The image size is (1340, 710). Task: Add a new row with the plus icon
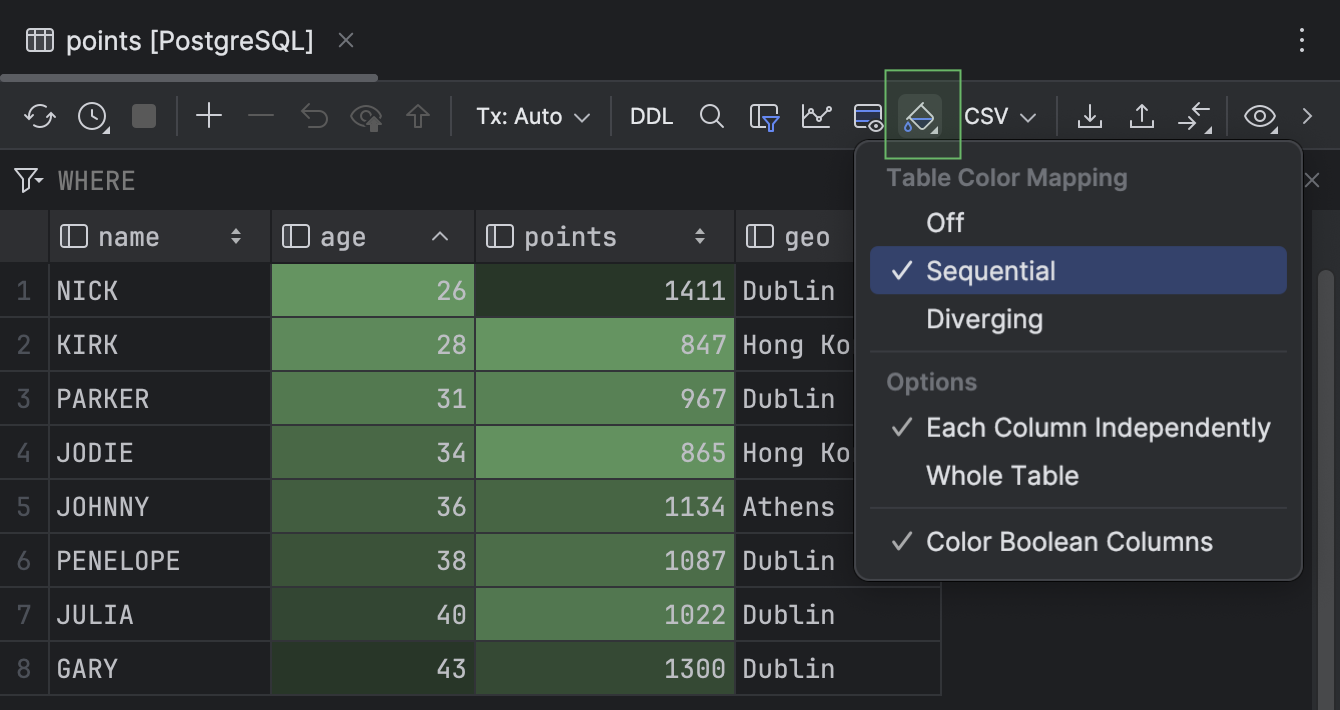(x=209, y=115)
